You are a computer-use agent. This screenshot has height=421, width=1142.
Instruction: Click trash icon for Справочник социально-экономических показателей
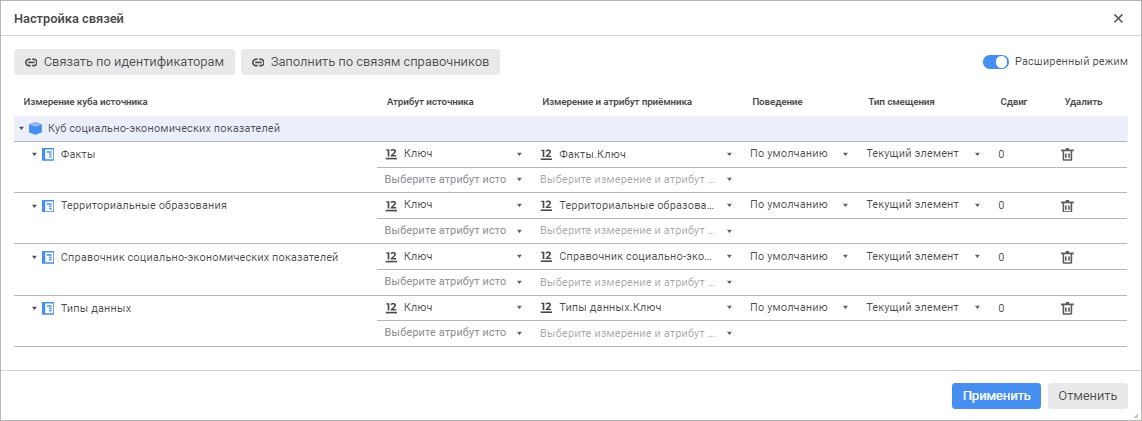[x=1067, y=257]
